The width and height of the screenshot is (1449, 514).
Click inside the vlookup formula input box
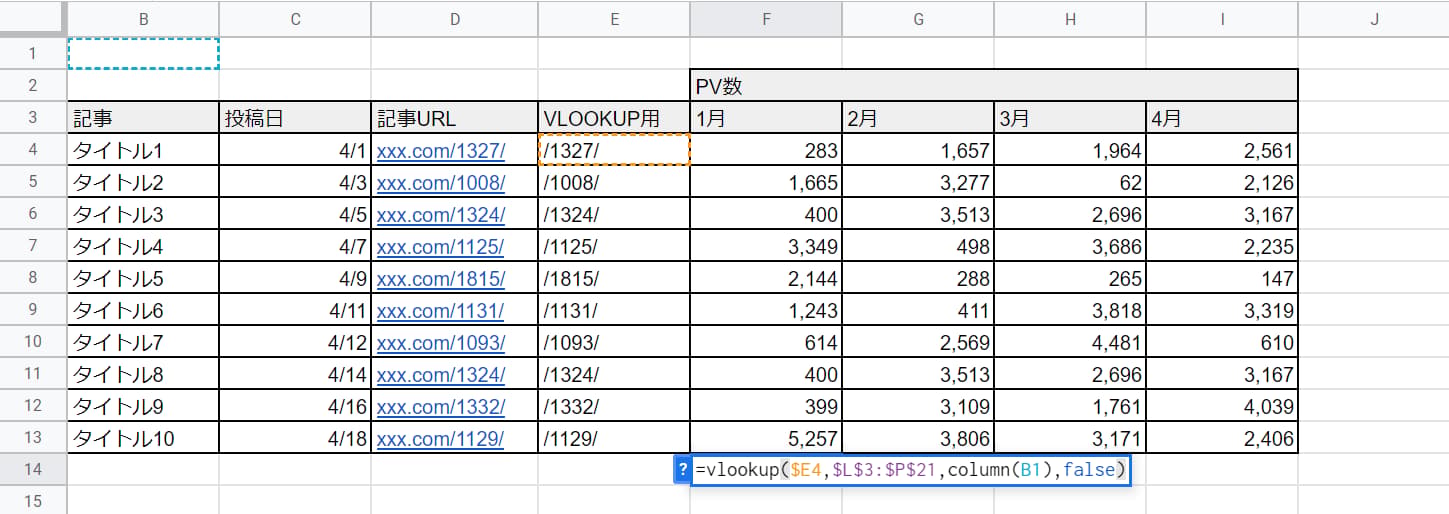click(x=911, y=470)
